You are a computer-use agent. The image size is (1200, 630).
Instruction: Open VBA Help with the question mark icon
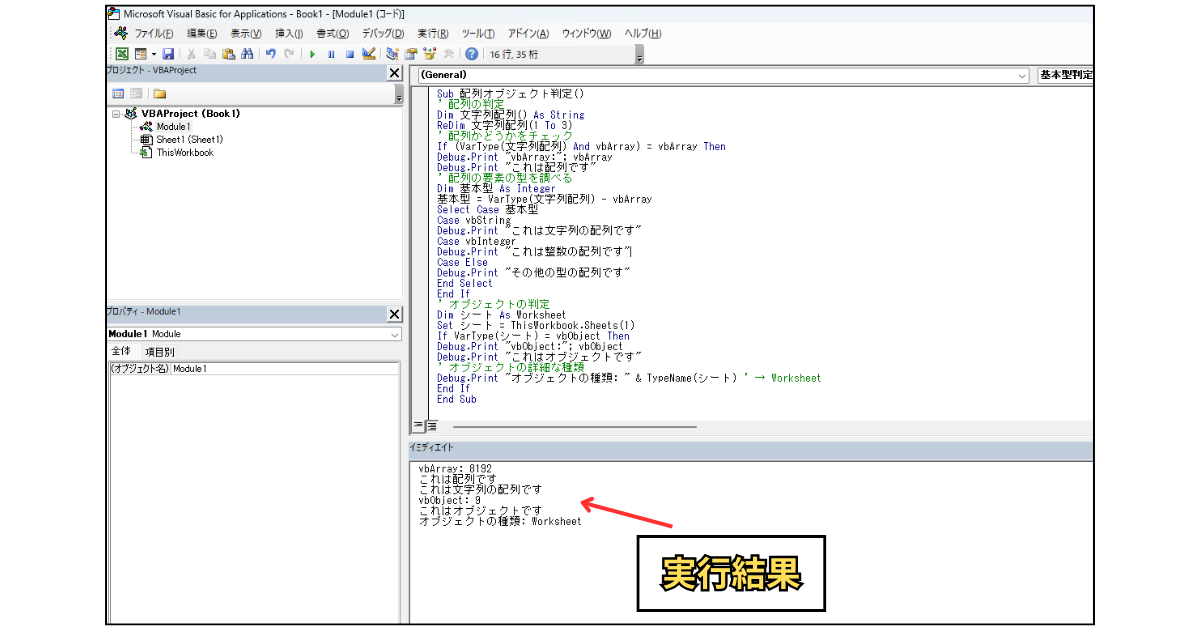point(471,54)
